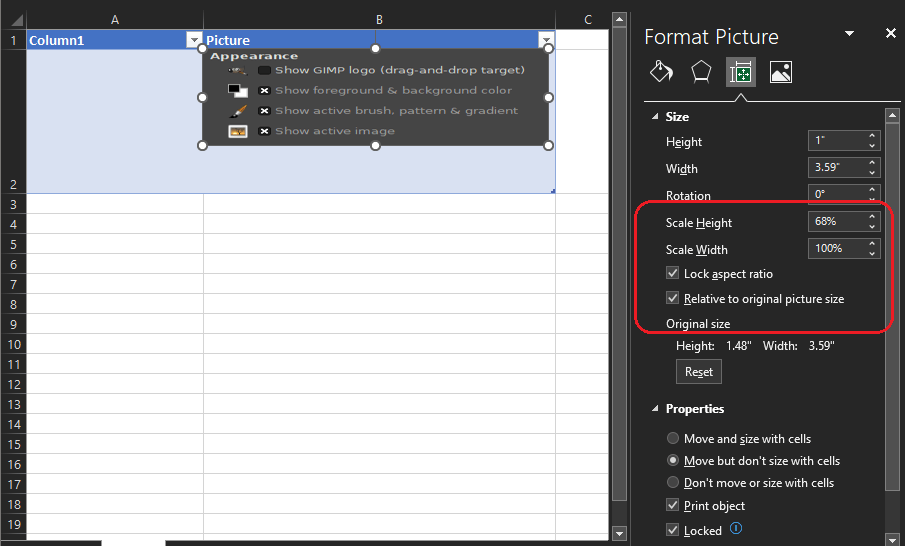
Task: Click the Format Picture pane scroll up arrow
Action: (x=892, y=115)
